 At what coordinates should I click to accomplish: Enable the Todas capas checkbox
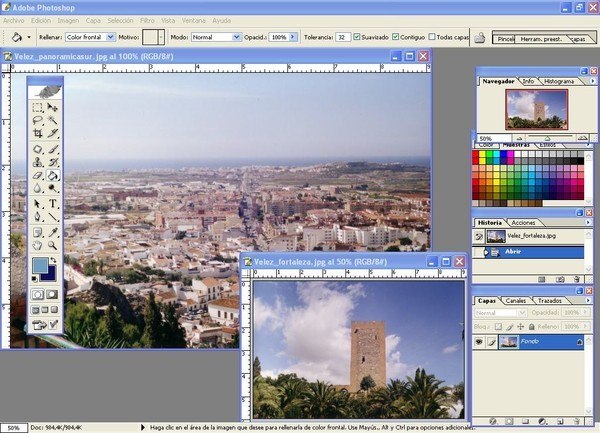[x=433, y=37]
